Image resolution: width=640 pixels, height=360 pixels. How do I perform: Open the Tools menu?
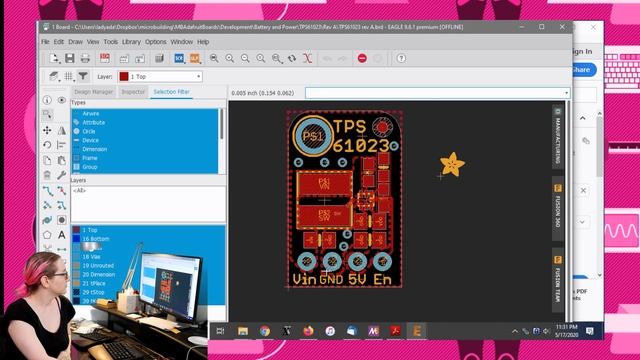[x=111, y=42]
